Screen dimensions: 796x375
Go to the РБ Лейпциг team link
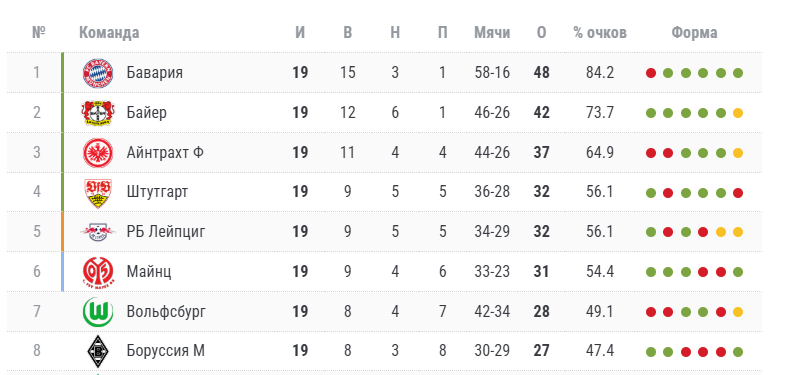[166, 232]
